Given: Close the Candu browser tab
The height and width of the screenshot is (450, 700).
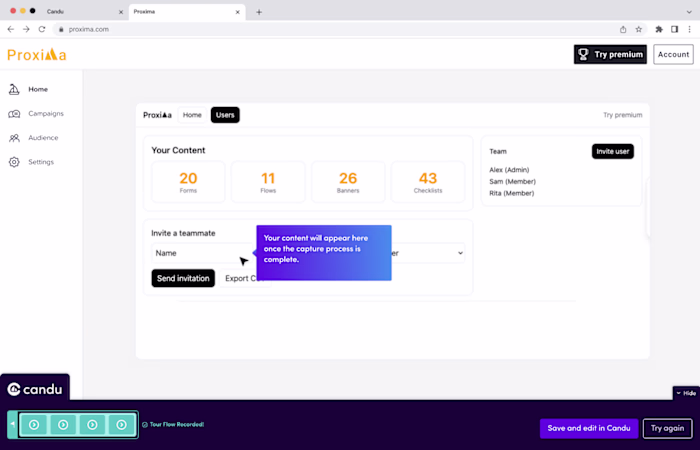Looking at the screenshot, I should point(121,12).
